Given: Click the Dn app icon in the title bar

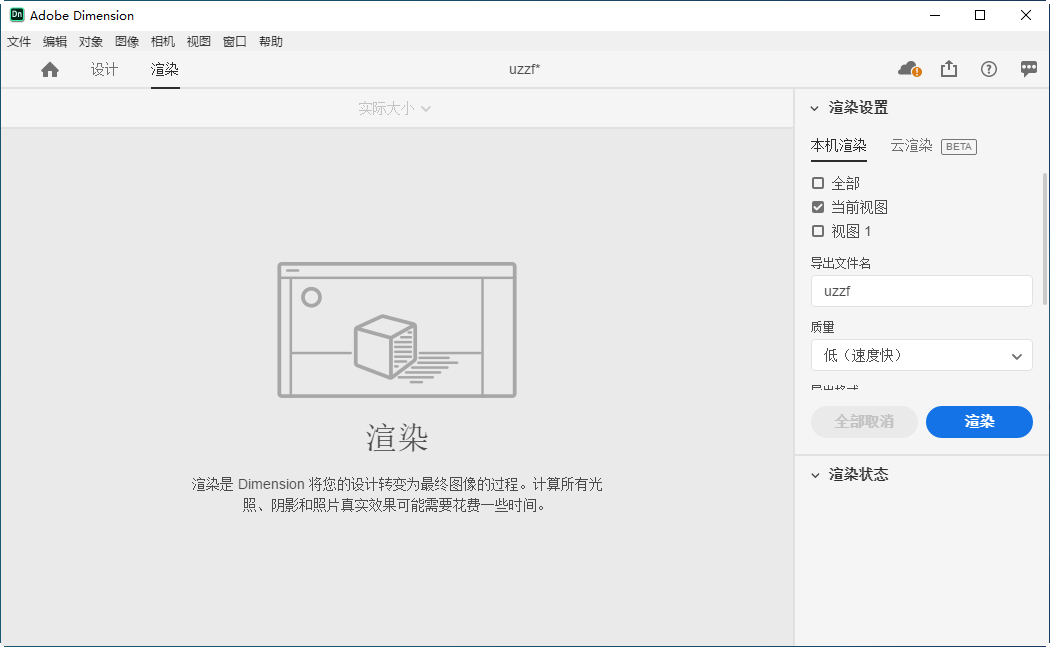Looking at the screenshot, I should coord(15,15).
